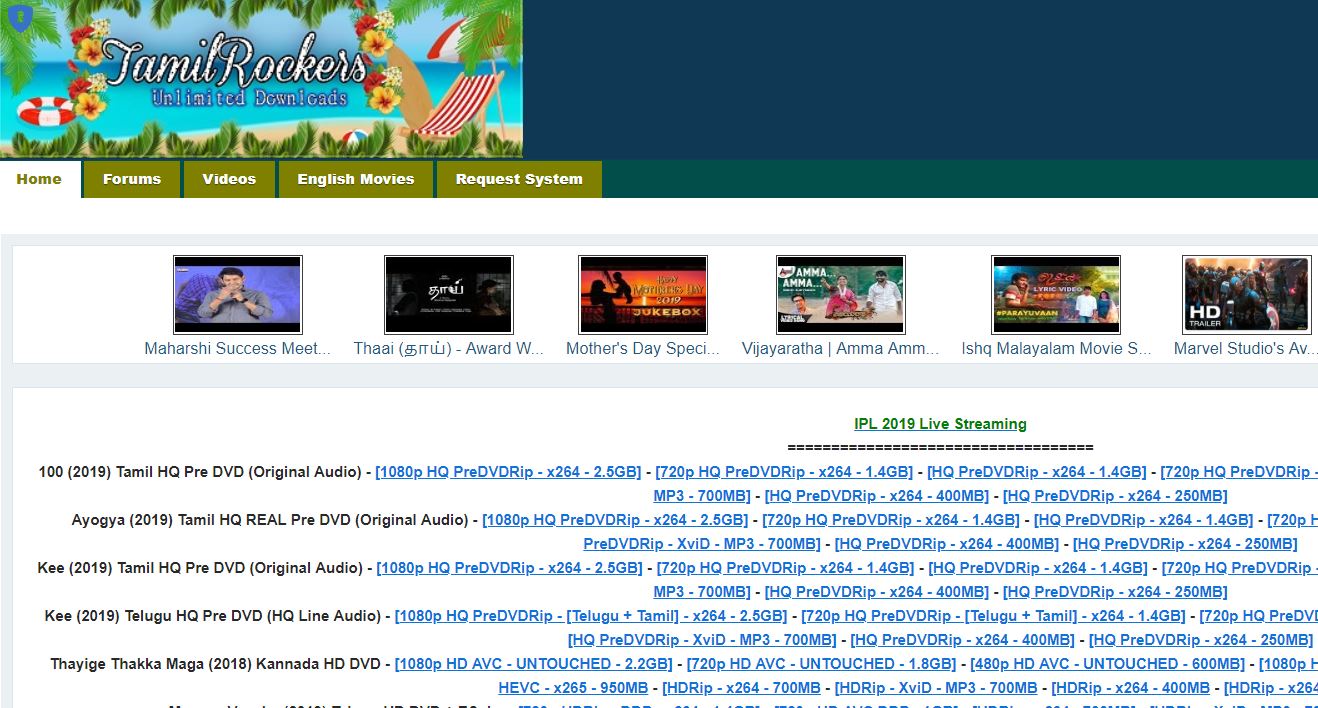Viewport: 1318px width, 708px height.
Task: Select the Mother's Day Jukebox thumbnail
Action: (642, 294)
